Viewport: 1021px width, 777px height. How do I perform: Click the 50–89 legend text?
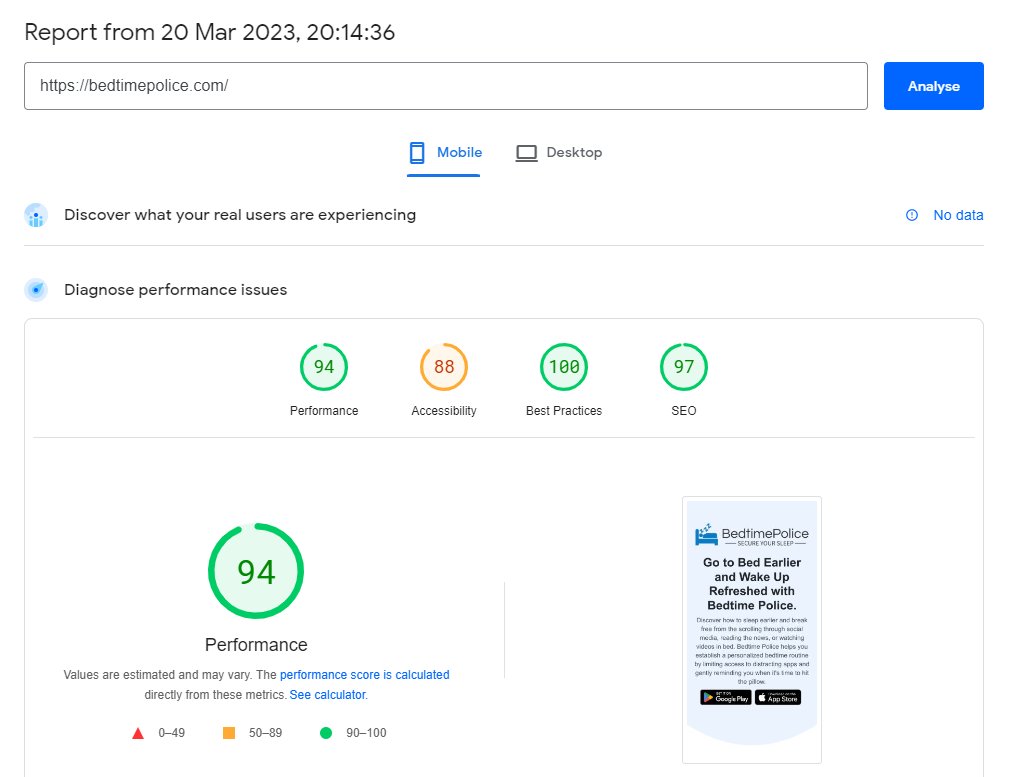tap(265, 733)
